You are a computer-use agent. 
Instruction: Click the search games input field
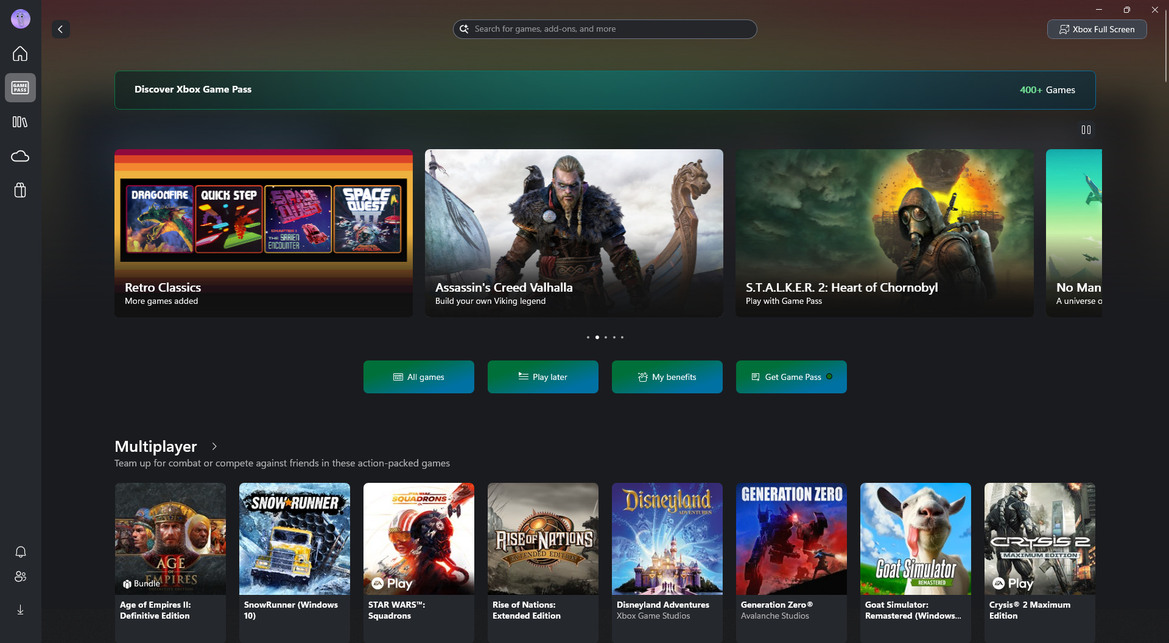point(605,29)
